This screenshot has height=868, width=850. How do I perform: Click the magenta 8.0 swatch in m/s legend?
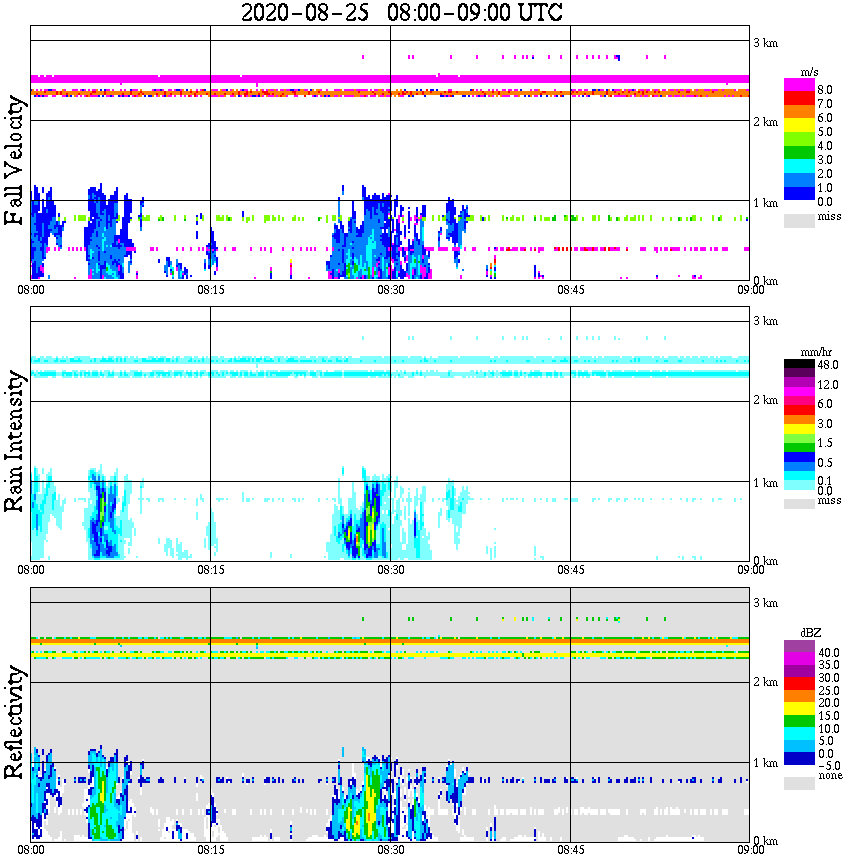[x=798, y=85]
